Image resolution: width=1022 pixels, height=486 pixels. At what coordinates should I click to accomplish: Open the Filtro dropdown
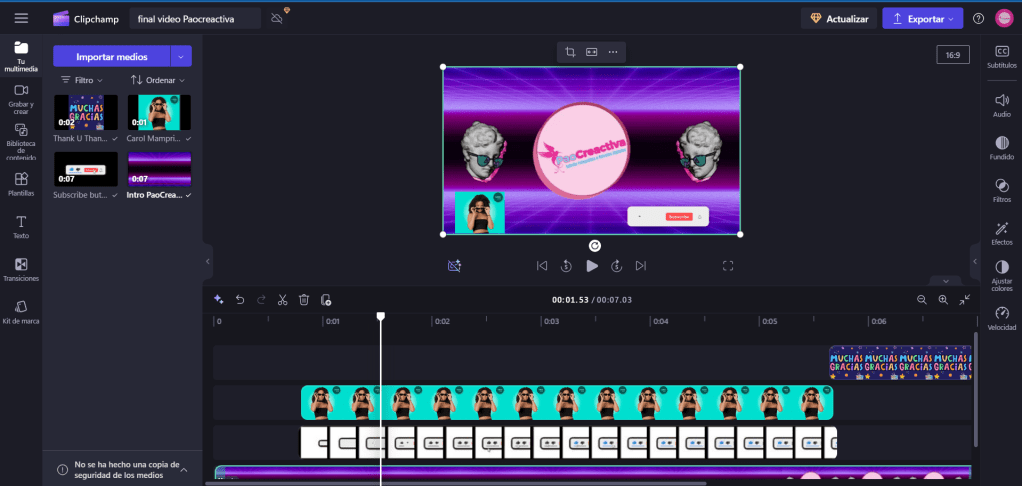pyautogui.click(x=82, y=80)
